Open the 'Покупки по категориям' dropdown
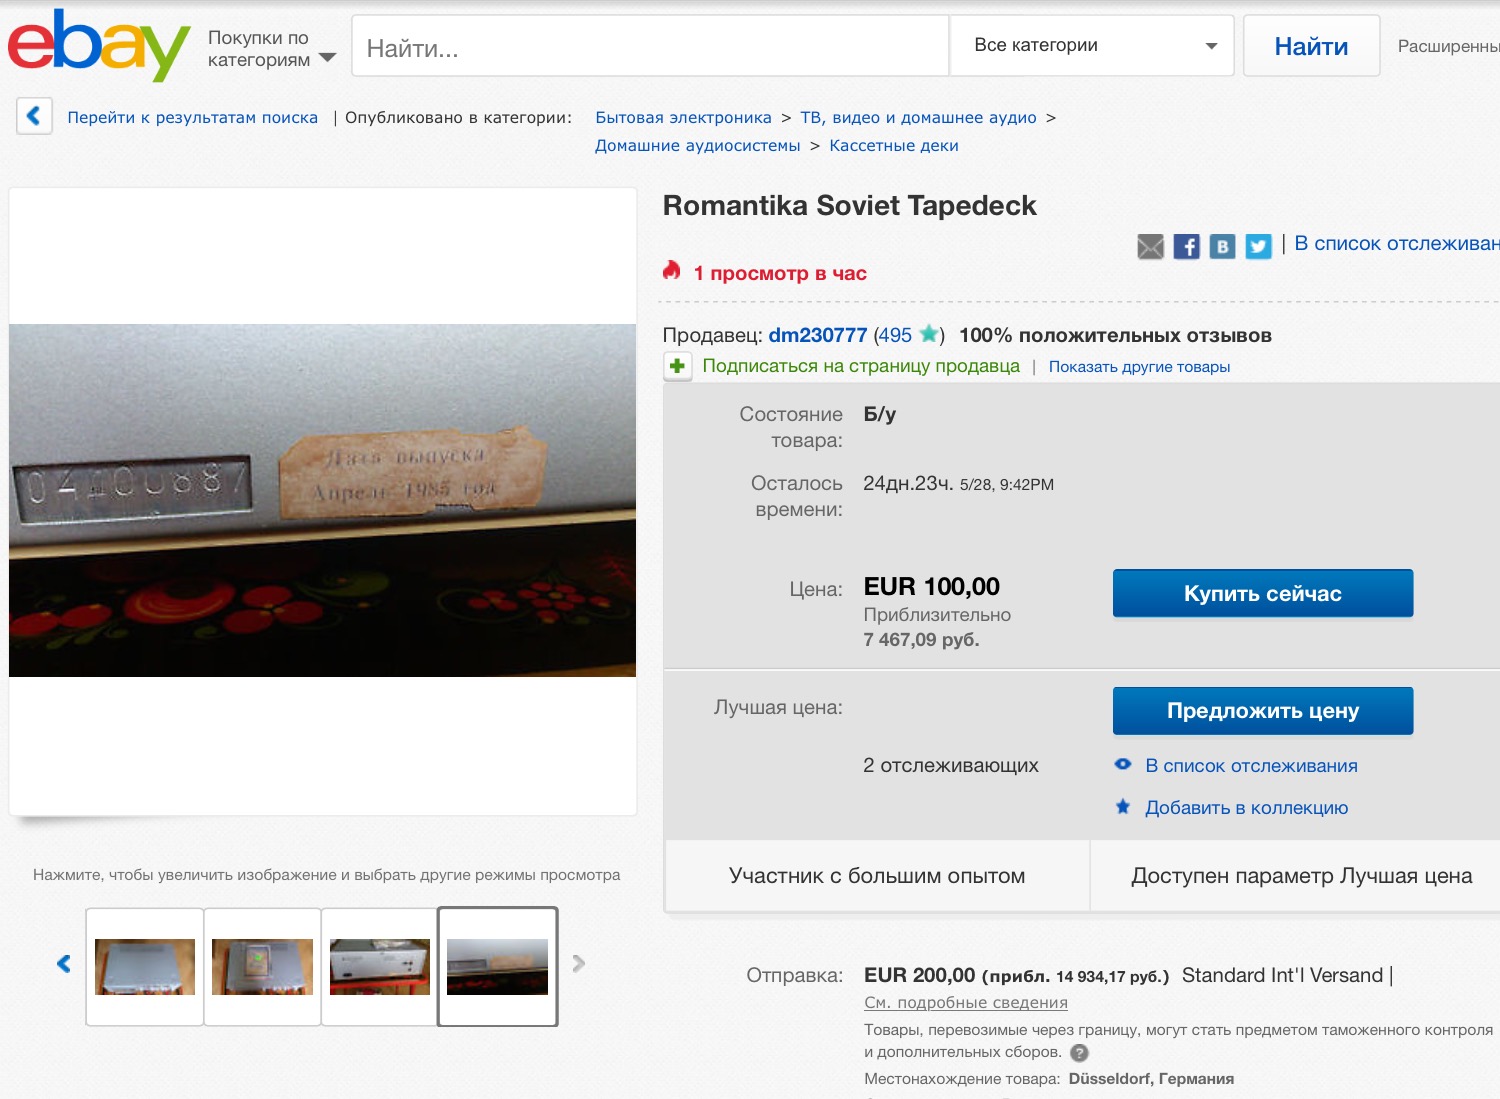This screenshot has height=1099, width=1500. pos(271,49)
